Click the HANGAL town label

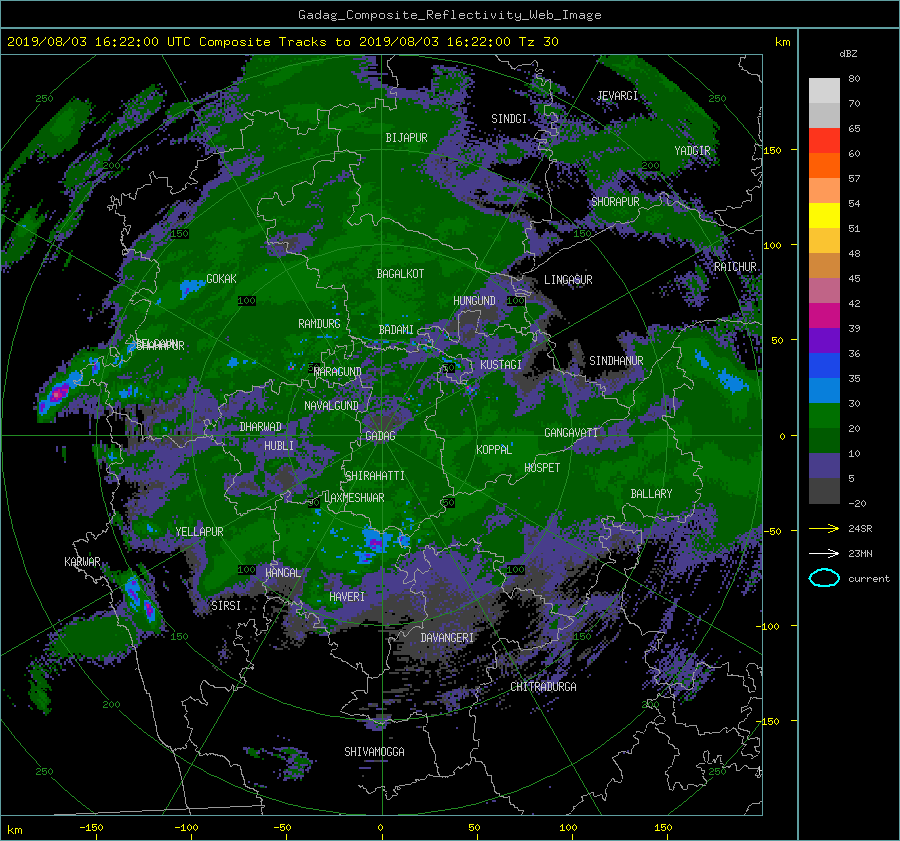283,573
